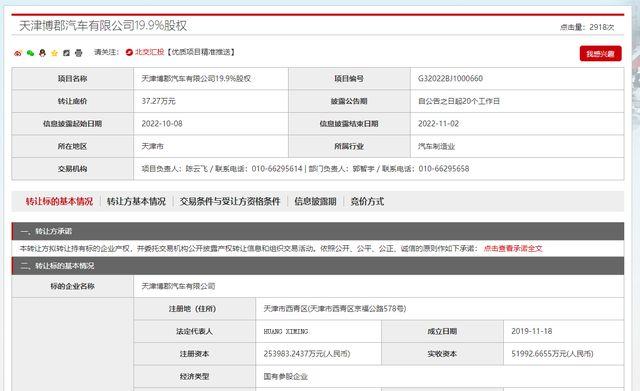Open the 交易条件与受让方资格条件 tab
Screen dimensions: 640x391
click(x=230, y=201)
